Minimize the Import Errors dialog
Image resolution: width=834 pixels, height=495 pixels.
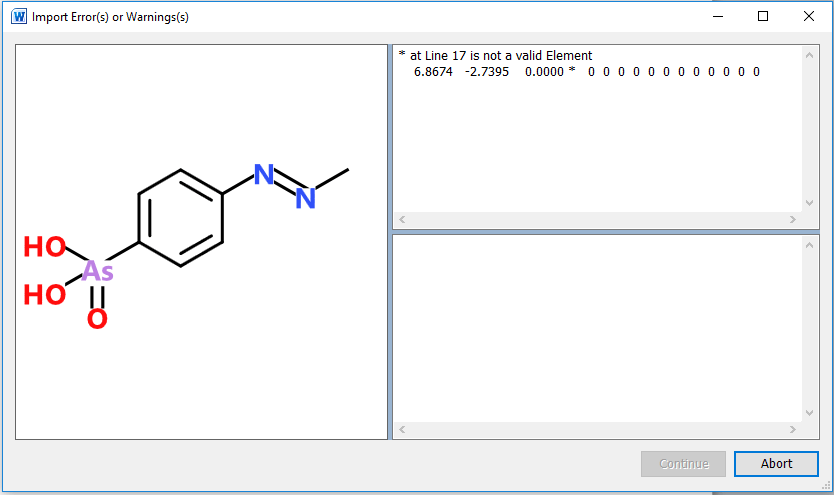(x=718, y=17)
